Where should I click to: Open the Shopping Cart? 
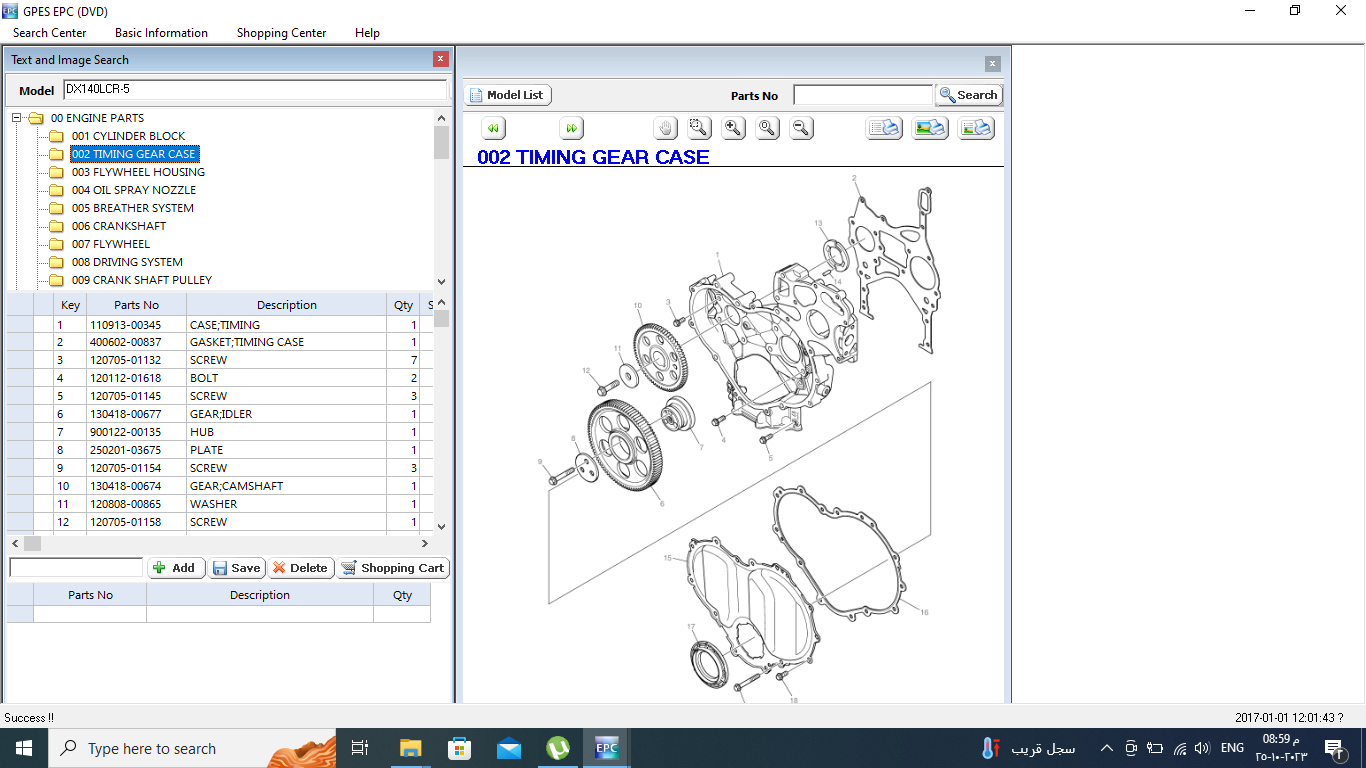[x=393, y=568]
